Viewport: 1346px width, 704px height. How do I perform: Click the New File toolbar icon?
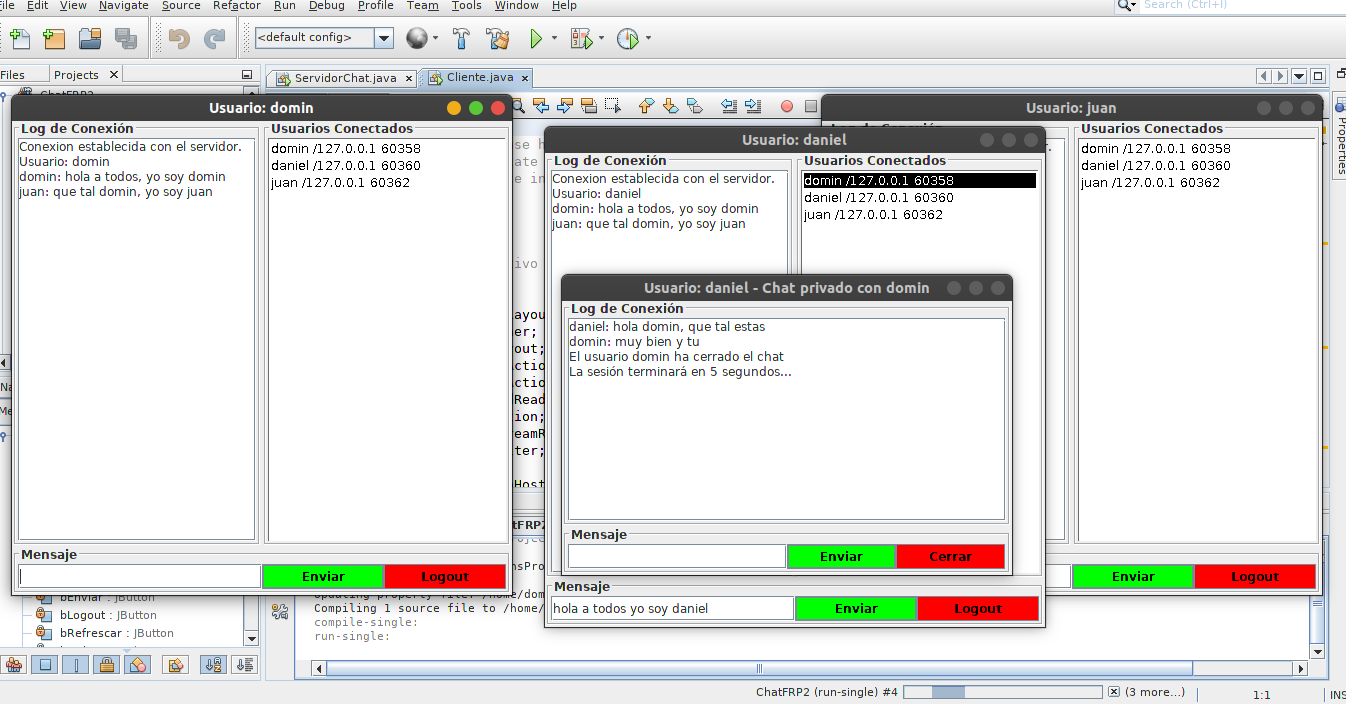pos(20,39)
